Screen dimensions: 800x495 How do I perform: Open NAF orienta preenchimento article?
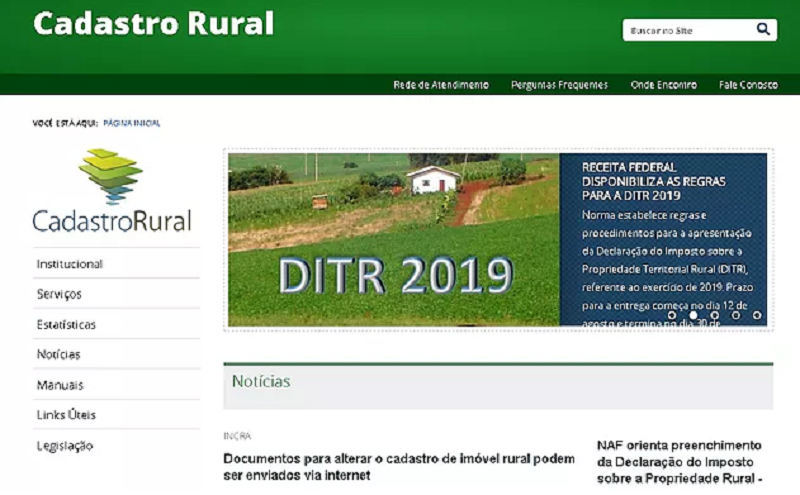point(680,462)
